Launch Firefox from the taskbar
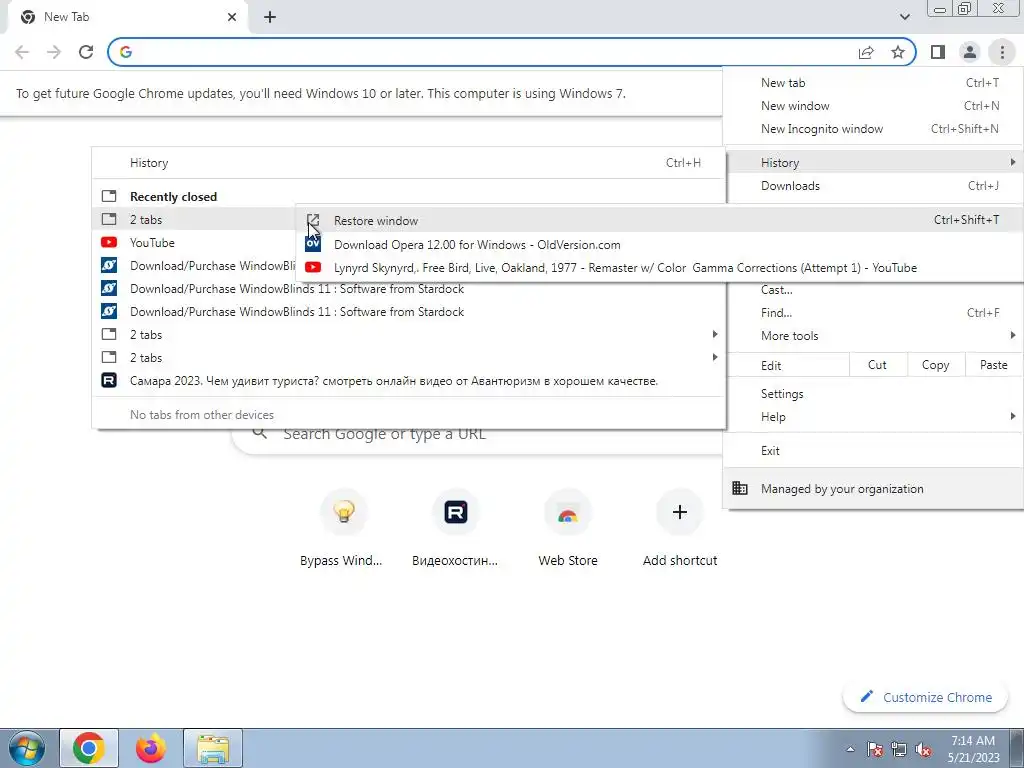The image size is (1024, 768). click(151, 748)
